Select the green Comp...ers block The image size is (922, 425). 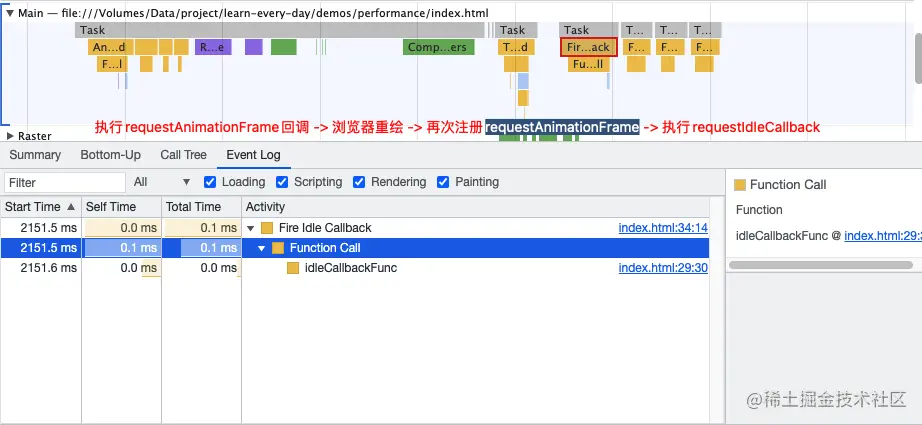[x=439, y=48]
